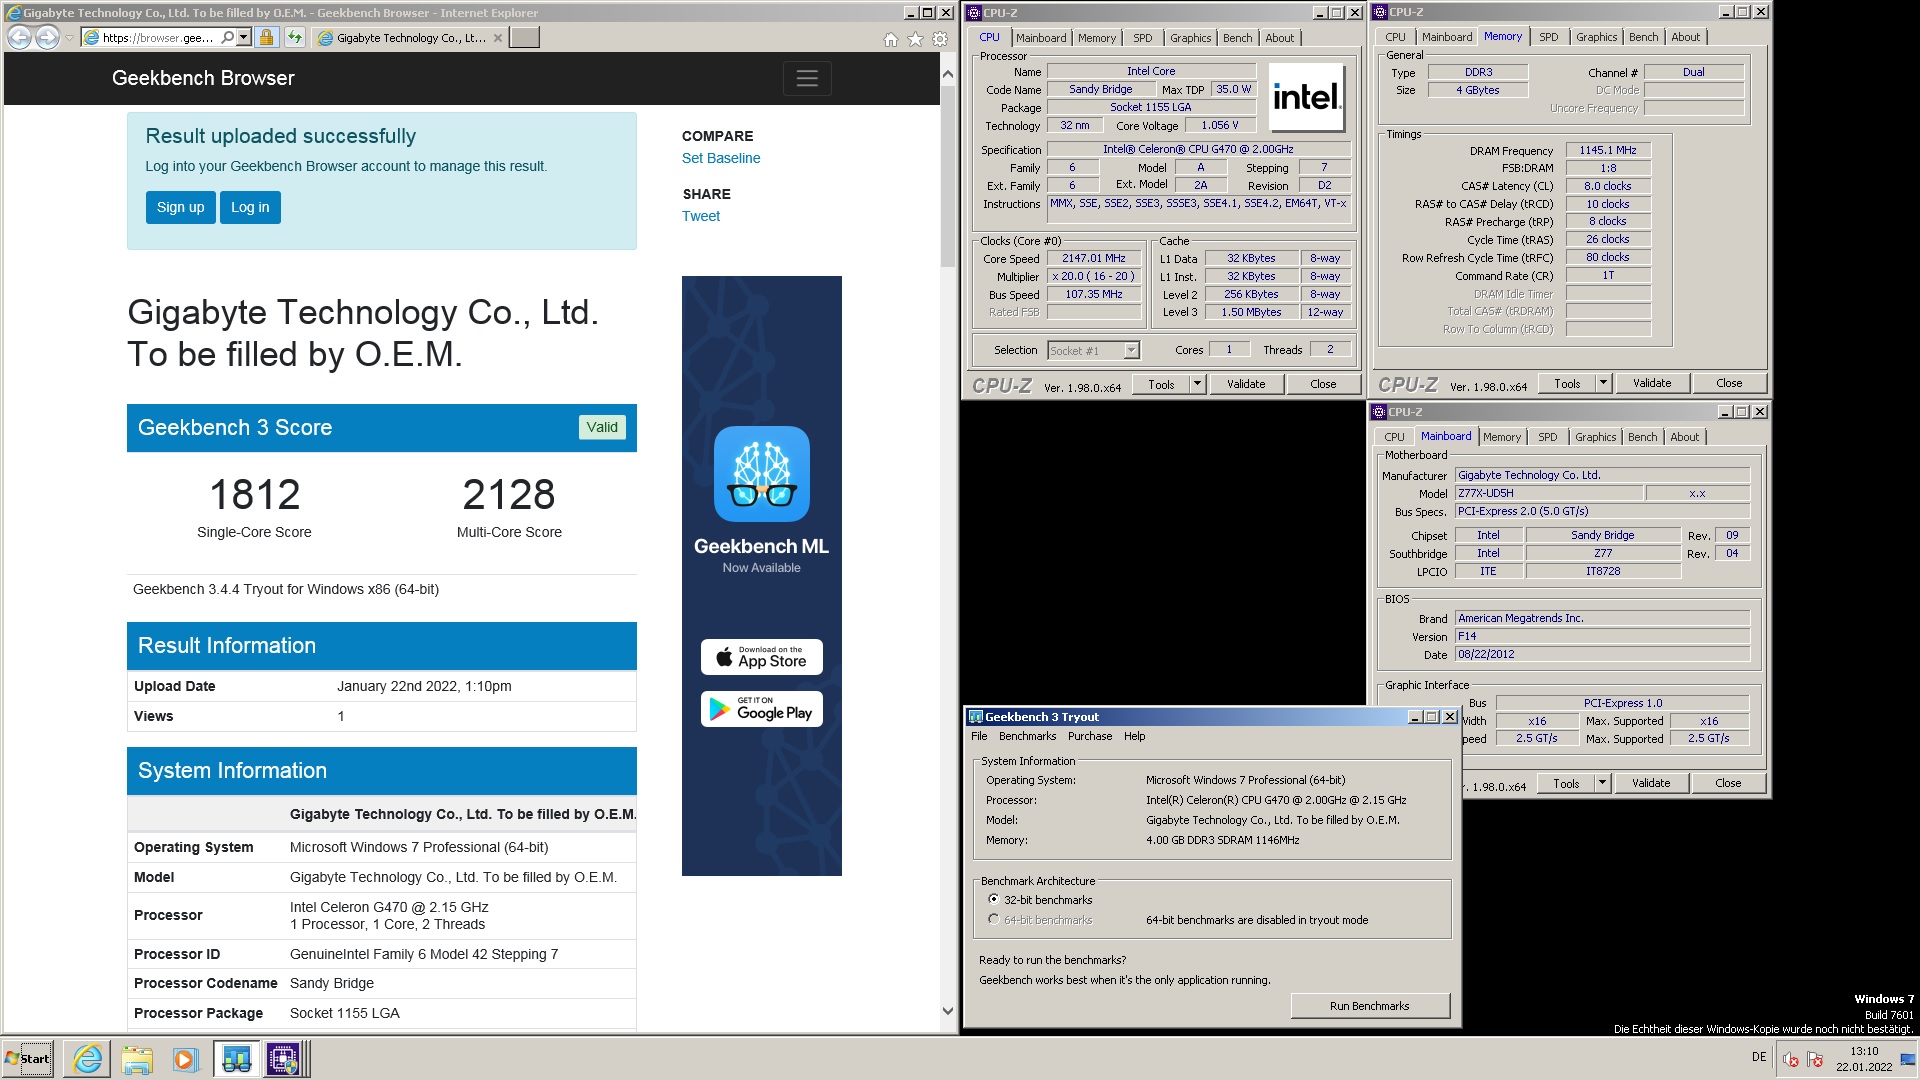The width and height of the screenshot is (1920, 1080).
Task: Open Windows Explorer folder on taskbar
Action: point(137,1059)
